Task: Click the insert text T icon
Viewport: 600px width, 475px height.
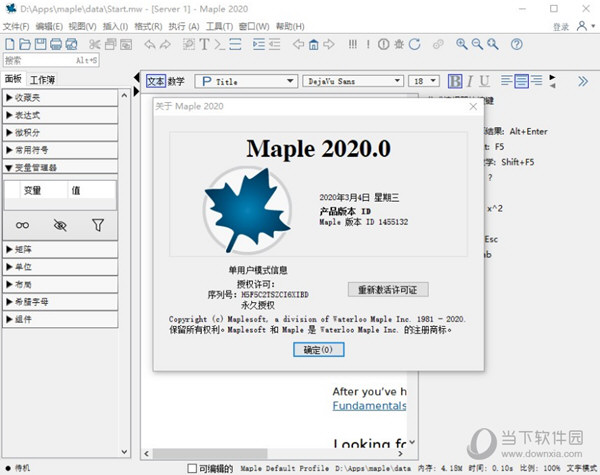Action: coord(205,44)
